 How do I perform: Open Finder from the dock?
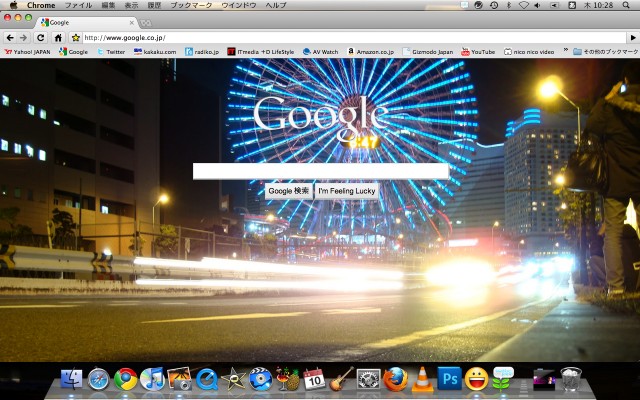click(x=72, y=379)
